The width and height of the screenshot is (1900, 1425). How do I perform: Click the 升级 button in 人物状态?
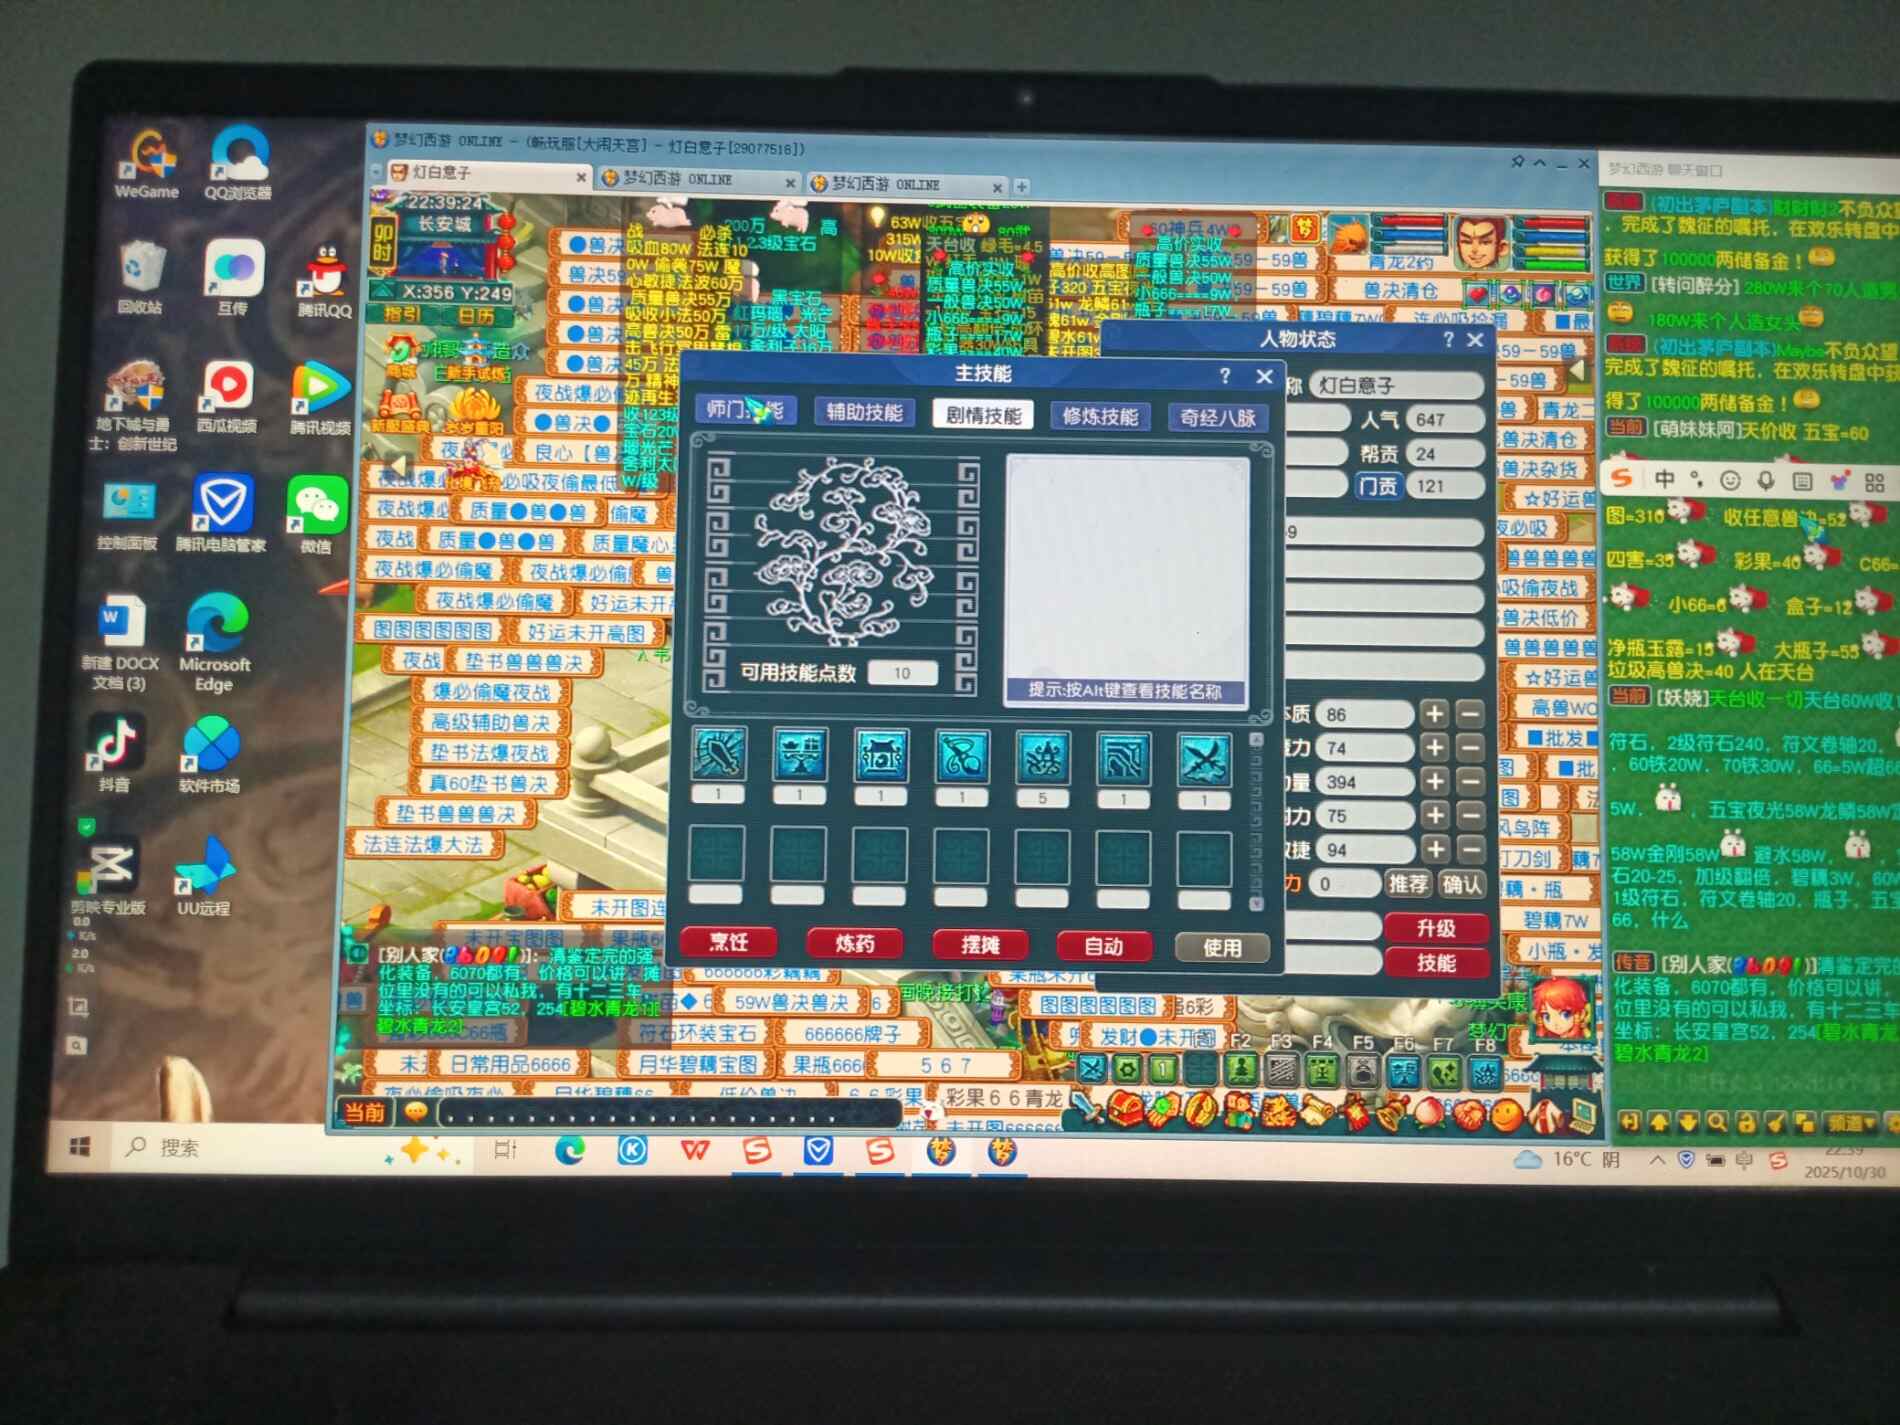point(1436,929)
